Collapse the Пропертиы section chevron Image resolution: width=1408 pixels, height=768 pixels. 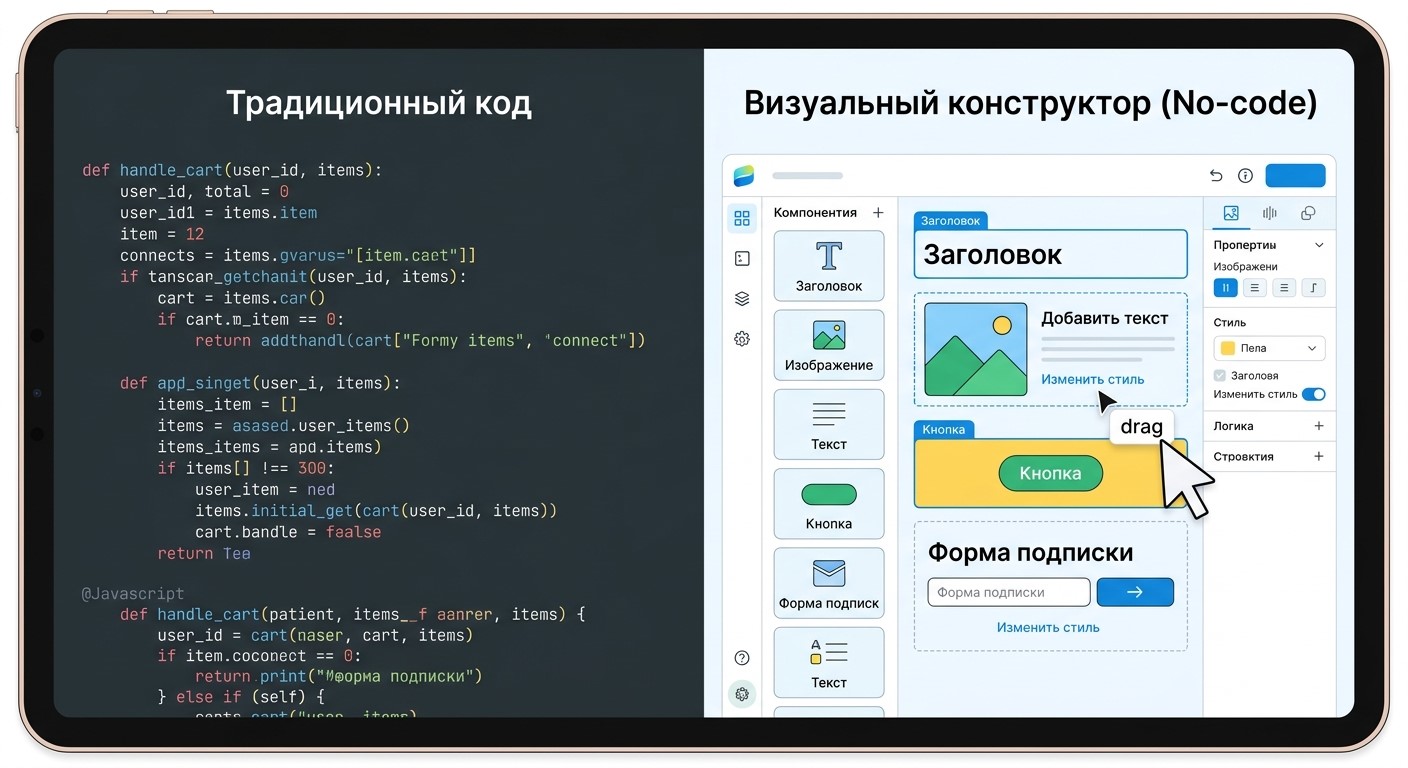(x=1319, y=245)
